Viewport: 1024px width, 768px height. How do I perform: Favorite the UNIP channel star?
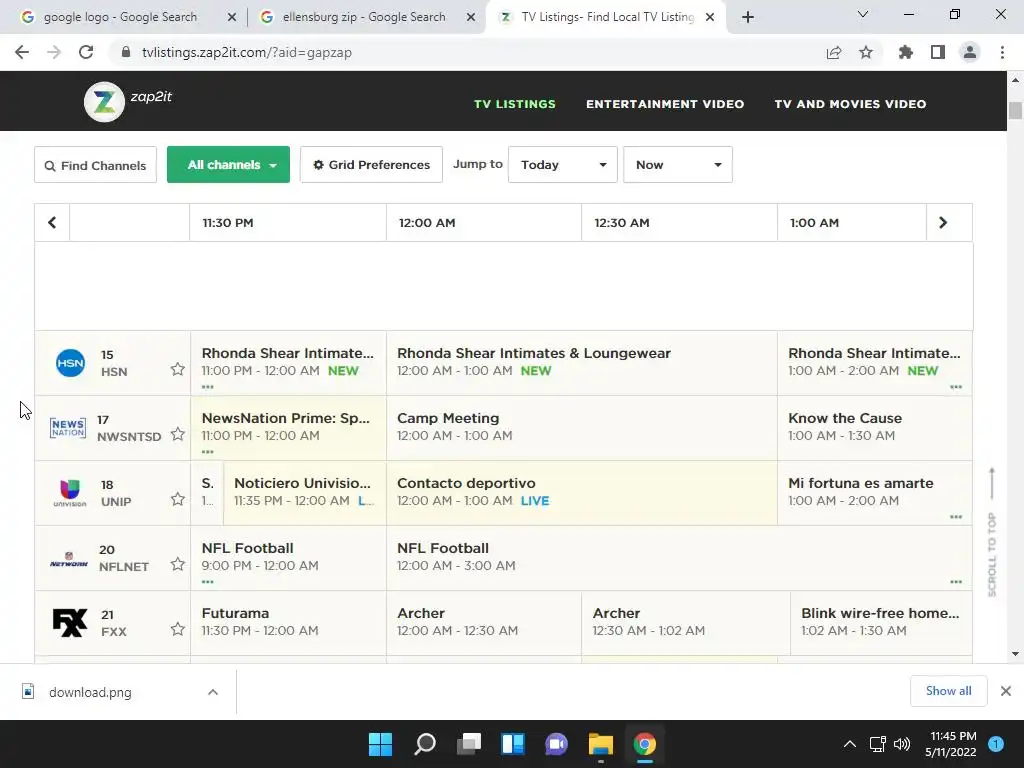178,500
